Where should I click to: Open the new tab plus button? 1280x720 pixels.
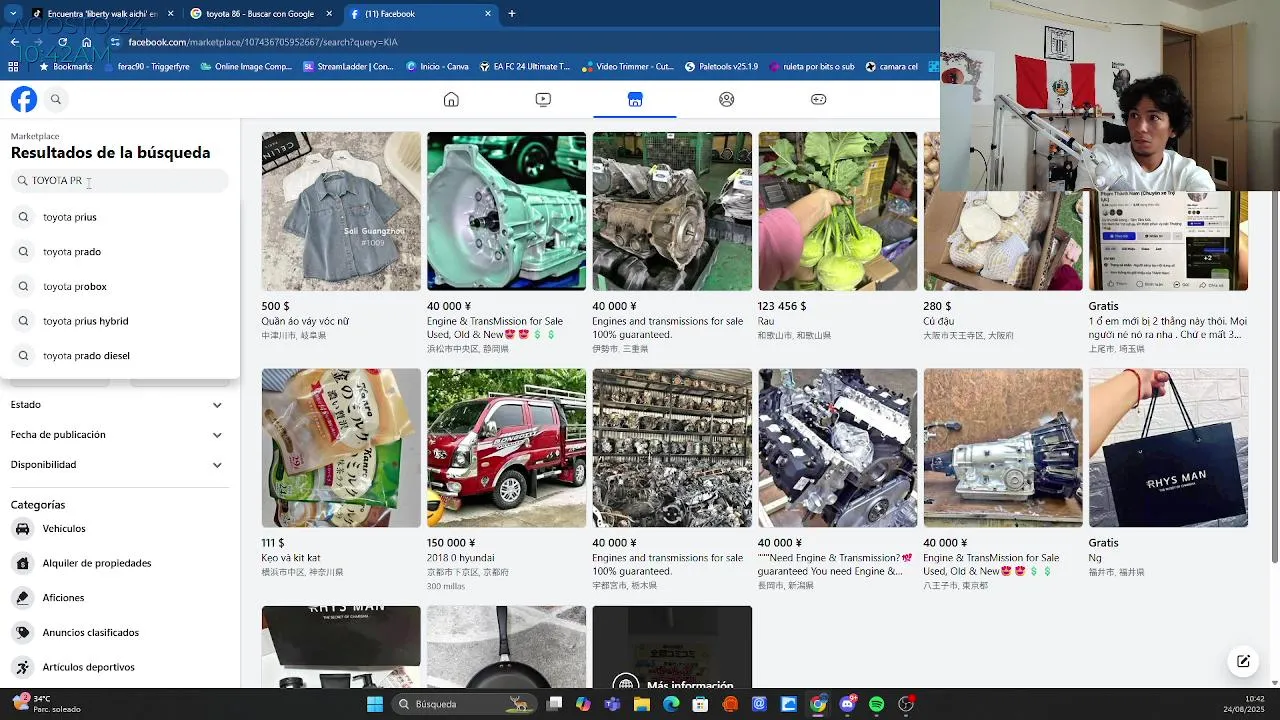click(512, 14)
